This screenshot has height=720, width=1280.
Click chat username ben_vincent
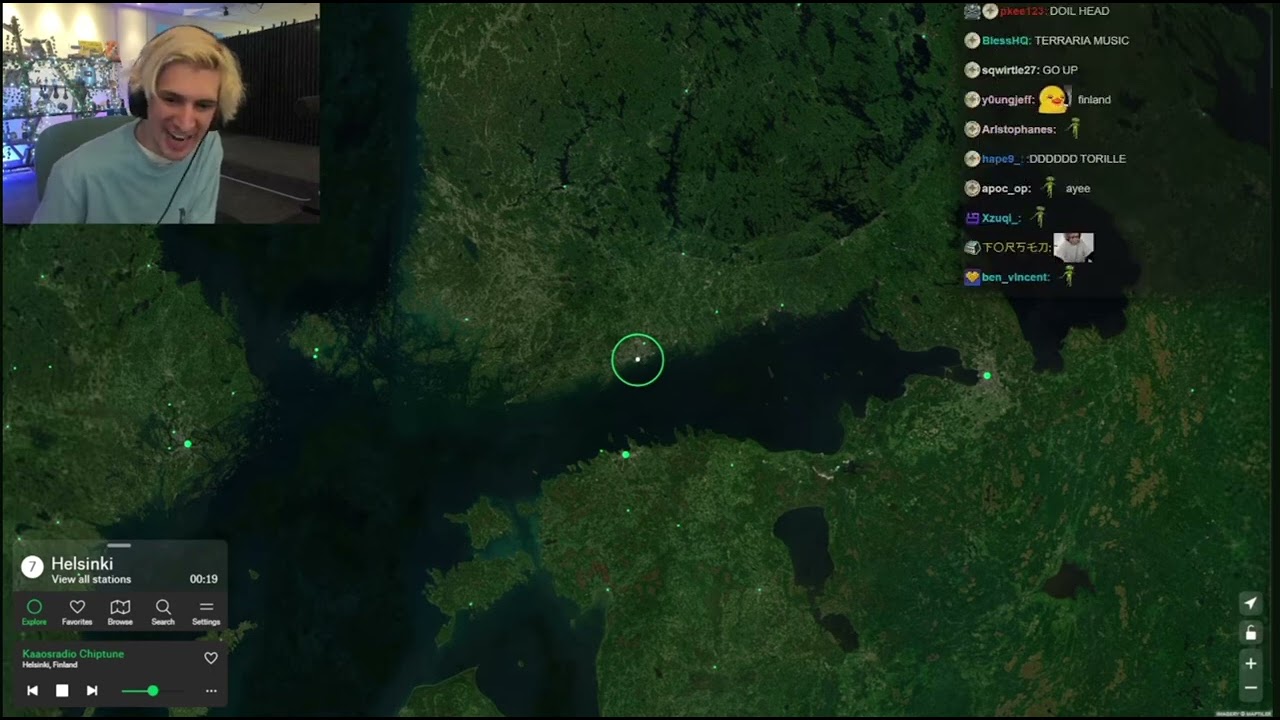click(1016, 277)
